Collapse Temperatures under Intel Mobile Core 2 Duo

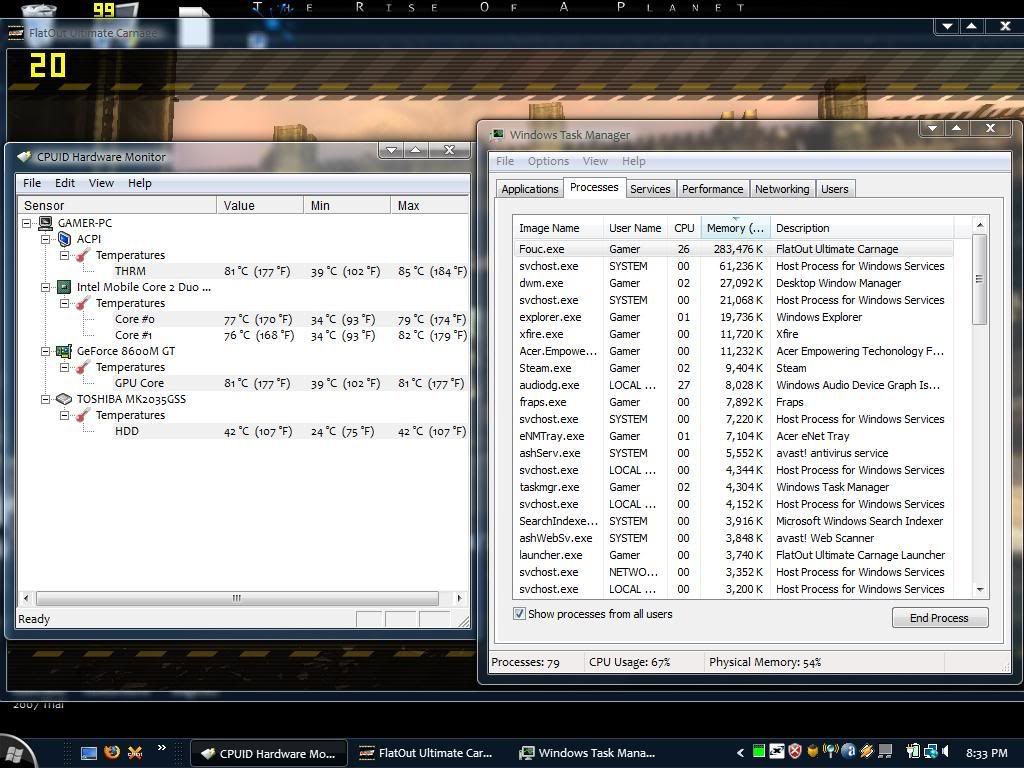pos(65,303)
